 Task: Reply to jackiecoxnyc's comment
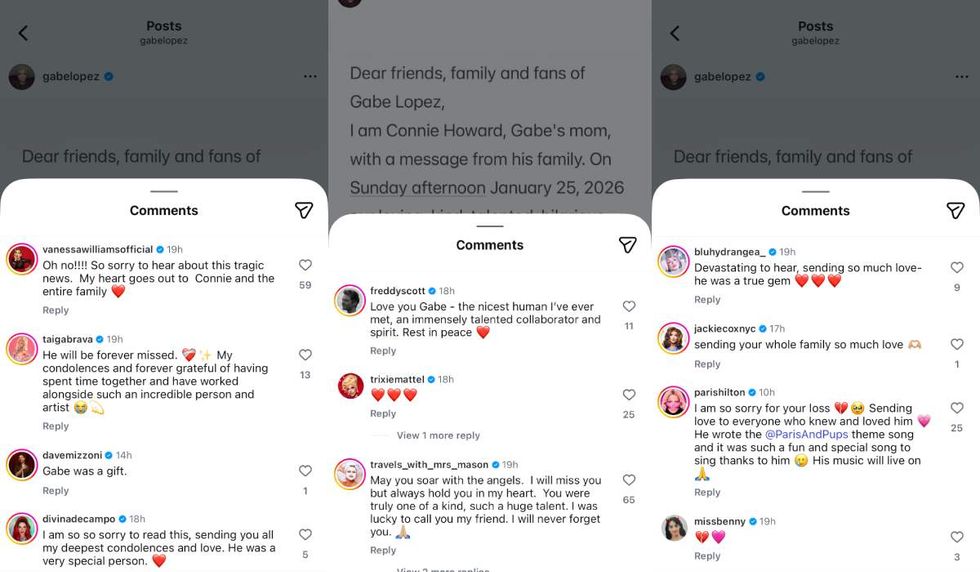(x=707, y=364)
